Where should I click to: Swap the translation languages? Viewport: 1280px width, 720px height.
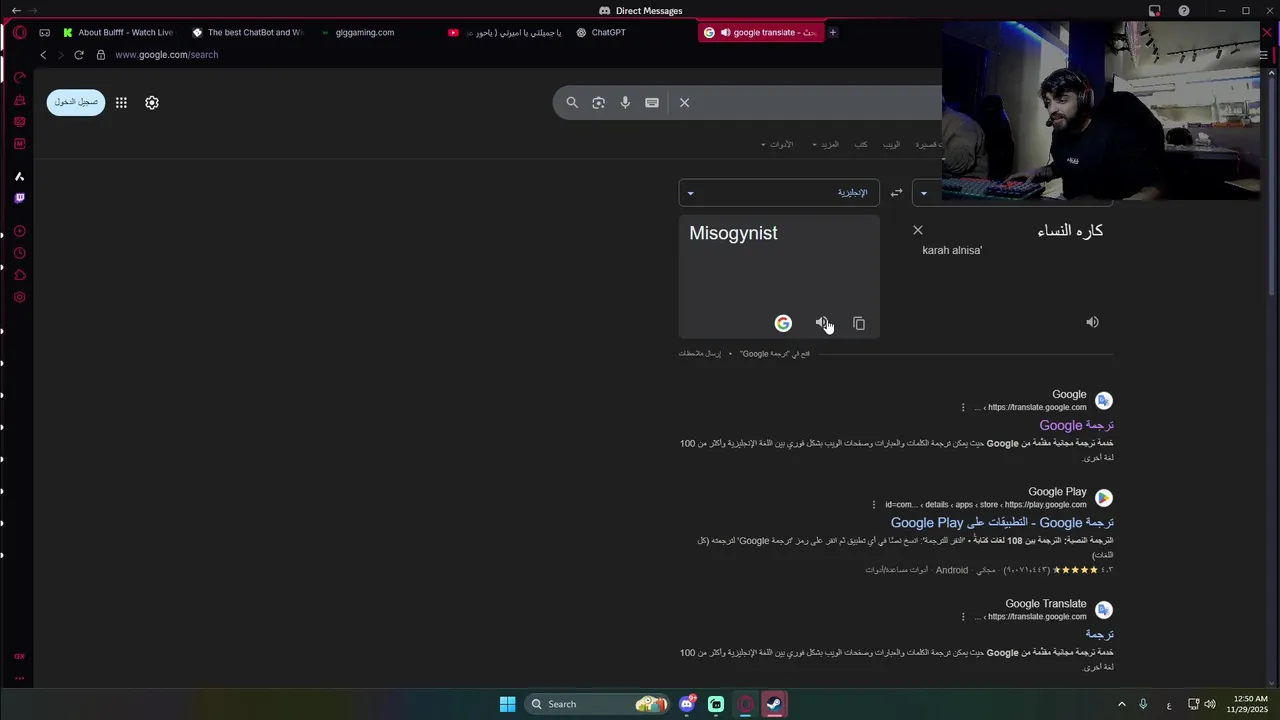896,193
